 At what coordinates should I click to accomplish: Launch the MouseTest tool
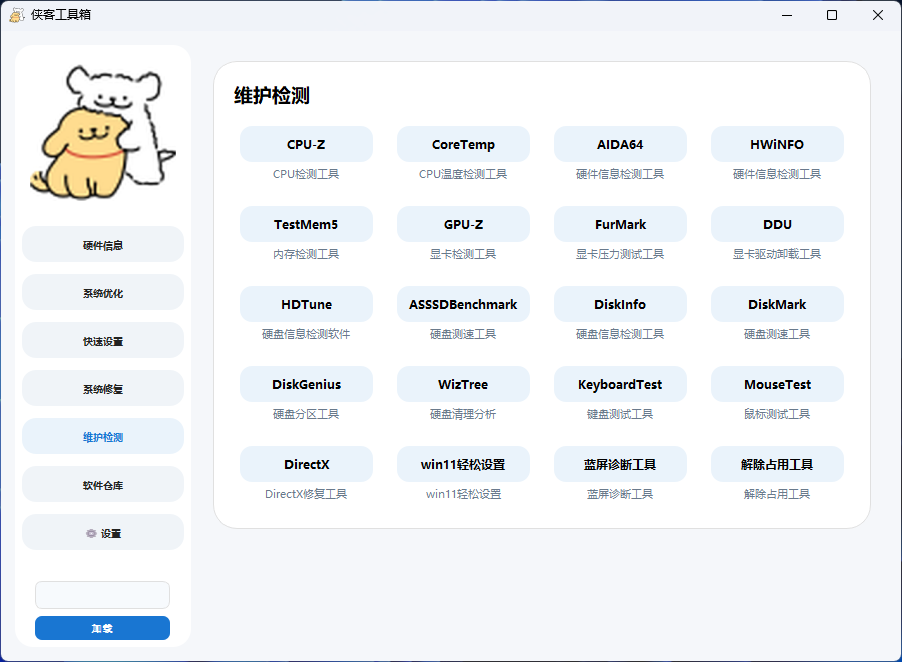click(x=777, y=384)
